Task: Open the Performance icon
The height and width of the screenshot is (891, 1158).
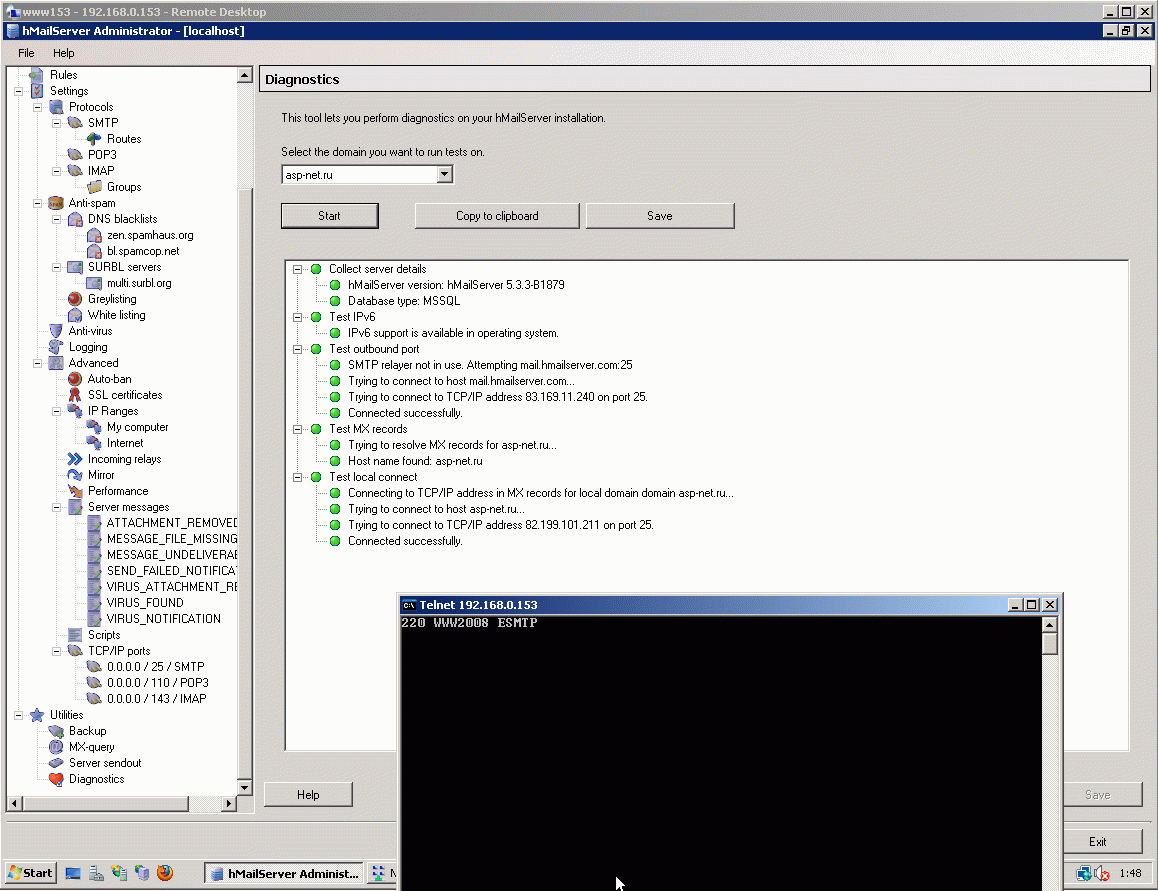Action: [x=75, y=491]
